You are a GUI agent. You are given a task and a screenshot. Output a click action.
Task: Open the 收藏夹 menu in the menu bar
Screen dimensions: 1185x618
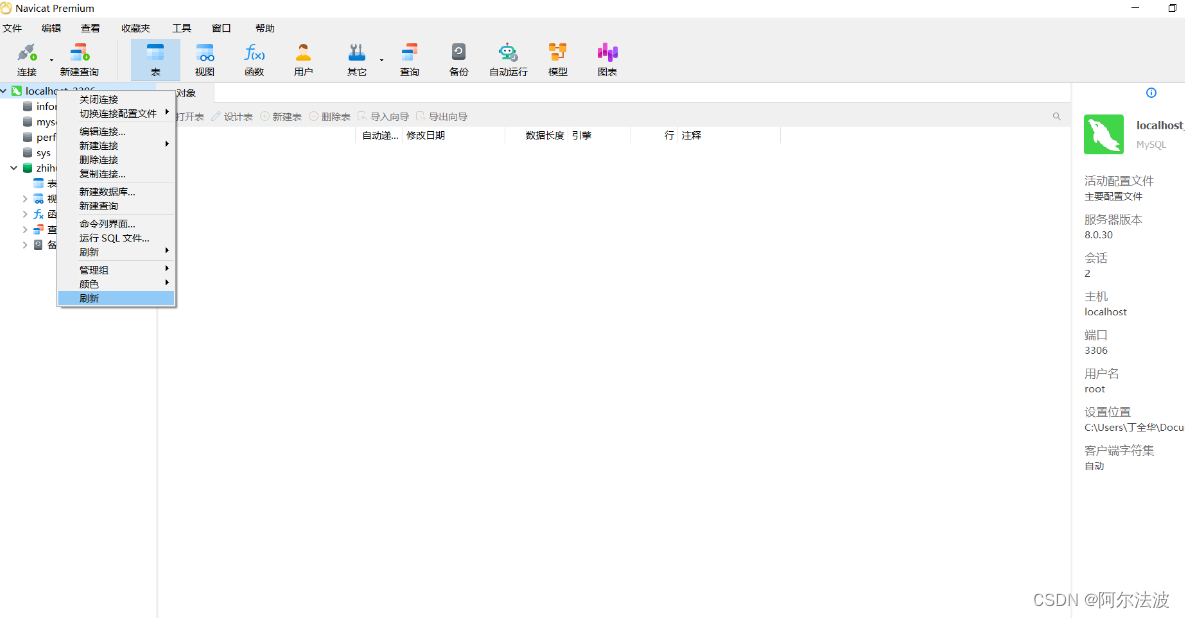(x=135, y=28)
